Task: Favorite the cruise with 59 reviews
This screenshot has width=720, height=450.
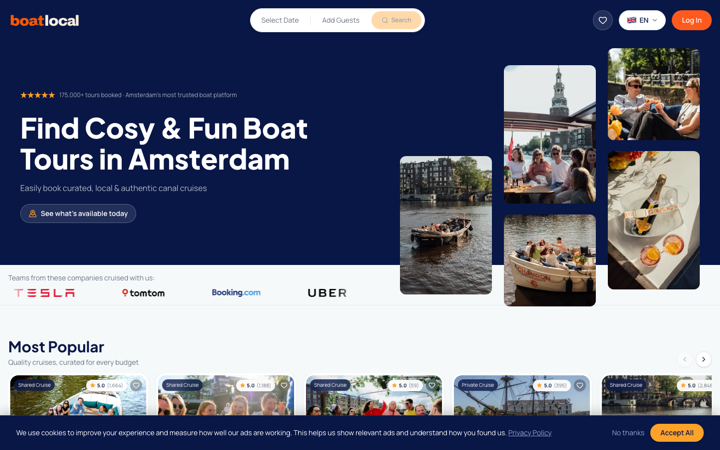Action: [432, 385]
